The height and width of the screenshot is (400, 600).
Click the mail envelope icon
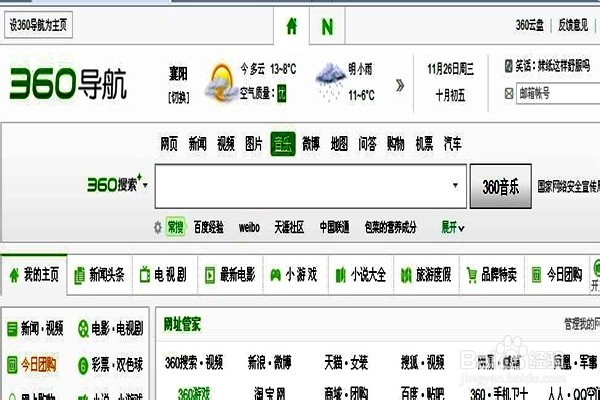click(x=509, y=93)
